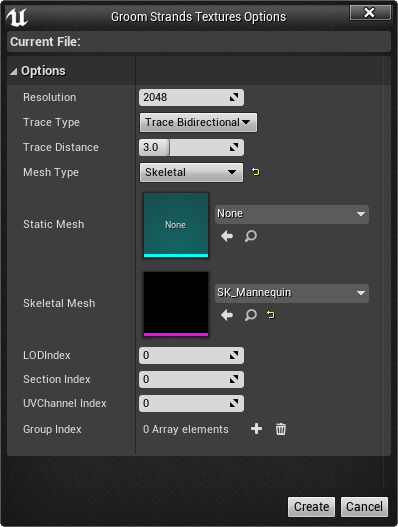
Task: Click the Mesh Type property label
Action: [x=51, y=172]
